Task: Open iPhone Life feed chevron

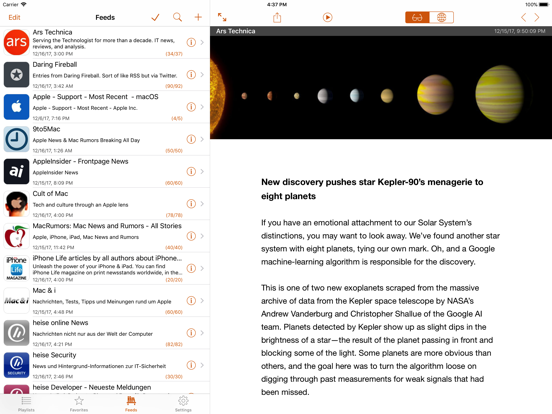Action: tap(202, 268)
